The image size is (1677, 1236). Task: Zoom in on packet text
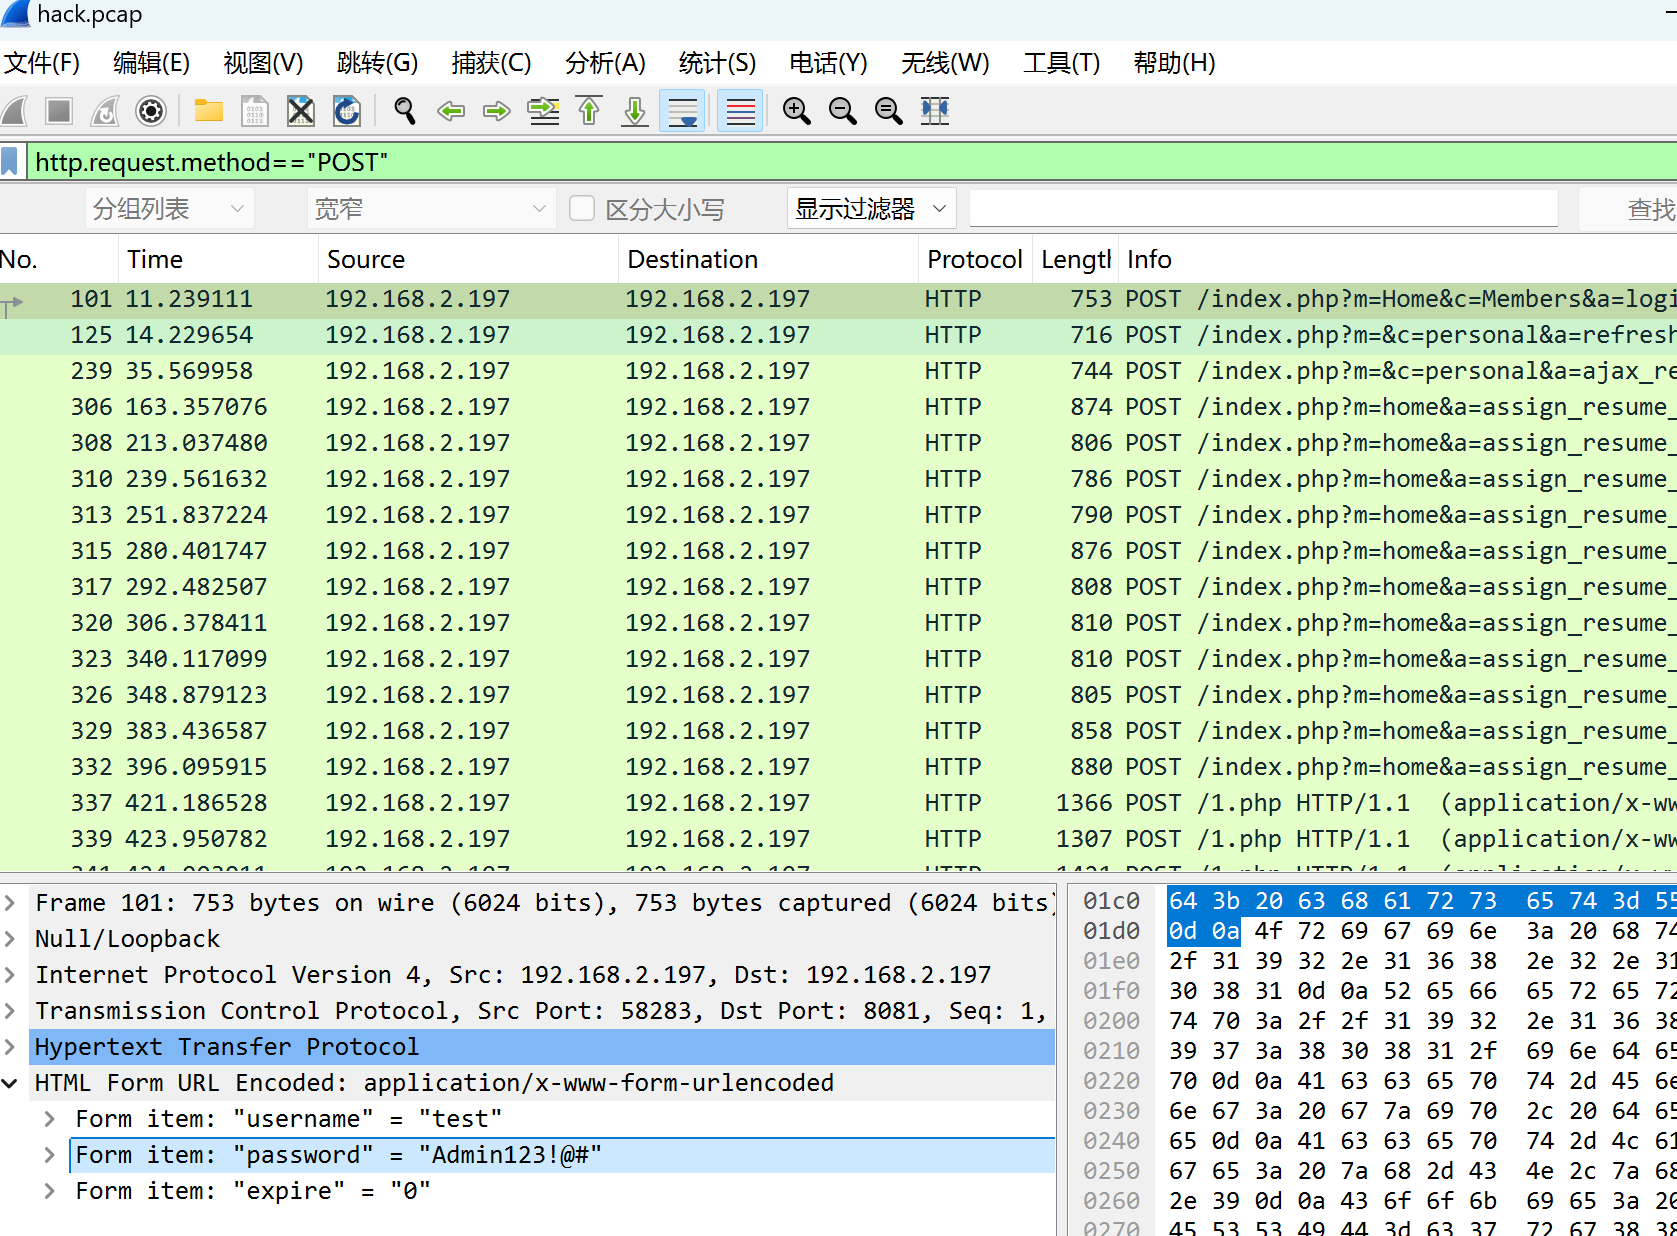click(797, 111)
